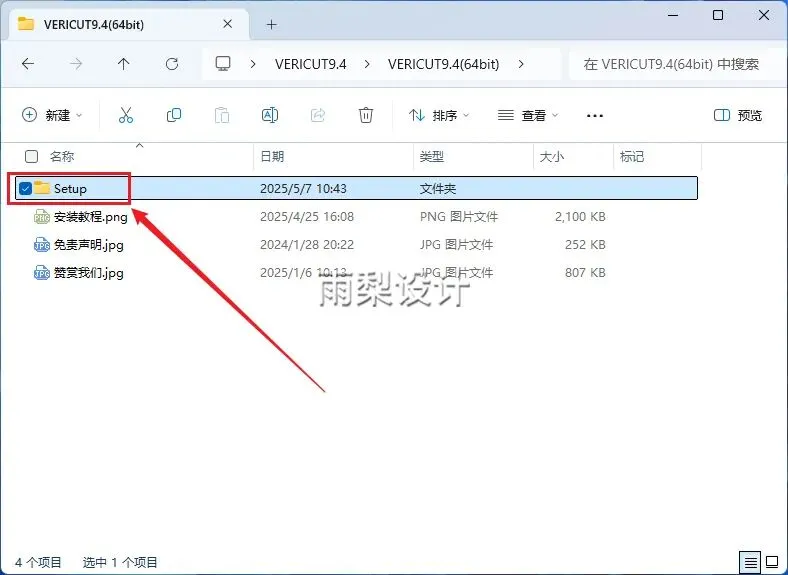
Task: Click the date 2024/1/28 20:22
Action: coord(307,245)
